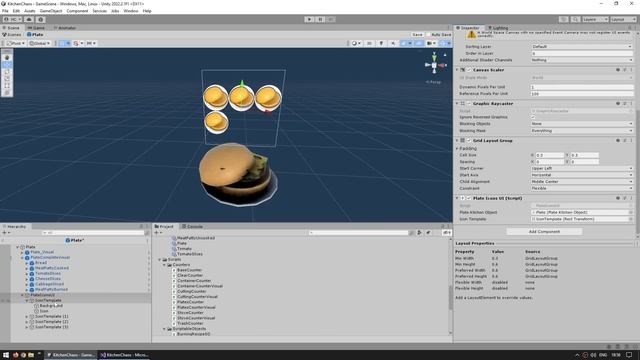This screenshot has width=640, height=360.
Task: Collapse the Canvas Scaler component
Action: (457, 70)
